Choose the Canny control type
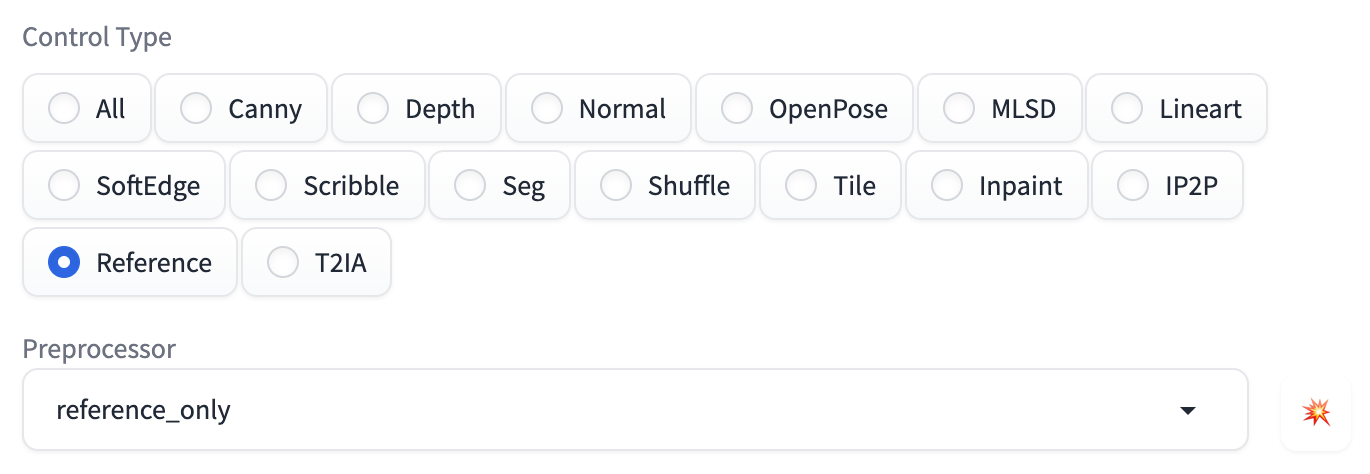This screenshot has height=474, width=1370. coord(196,108)
